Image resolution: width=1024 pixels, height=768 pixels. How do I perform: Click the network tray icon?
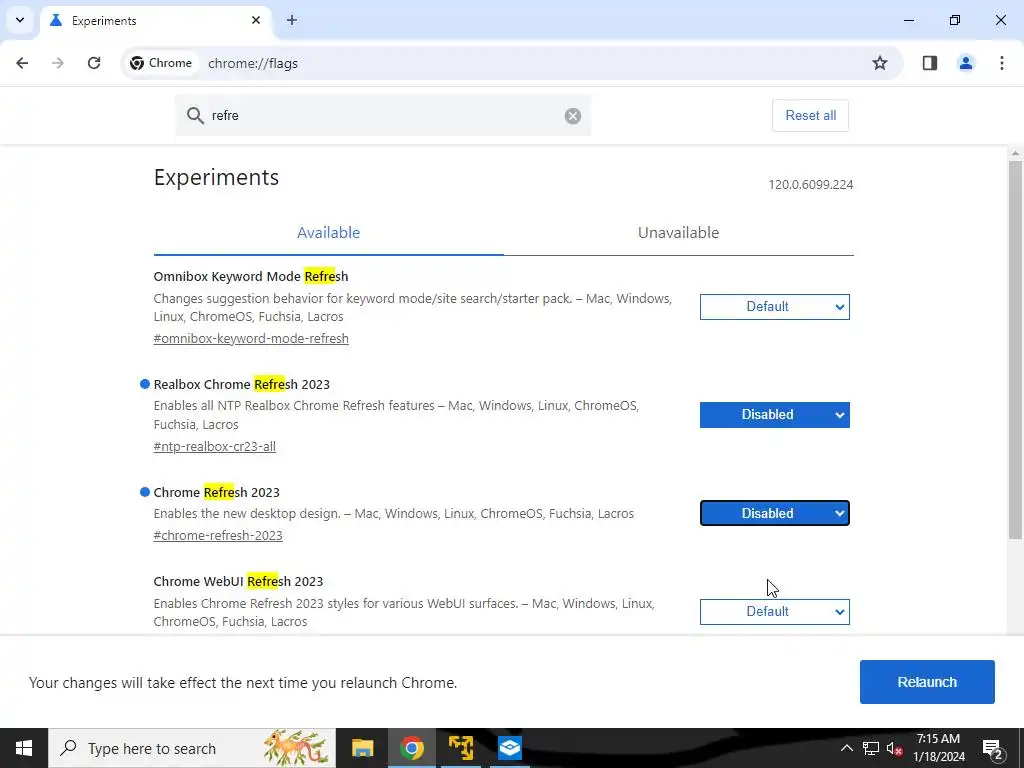[x=871, y=748]
